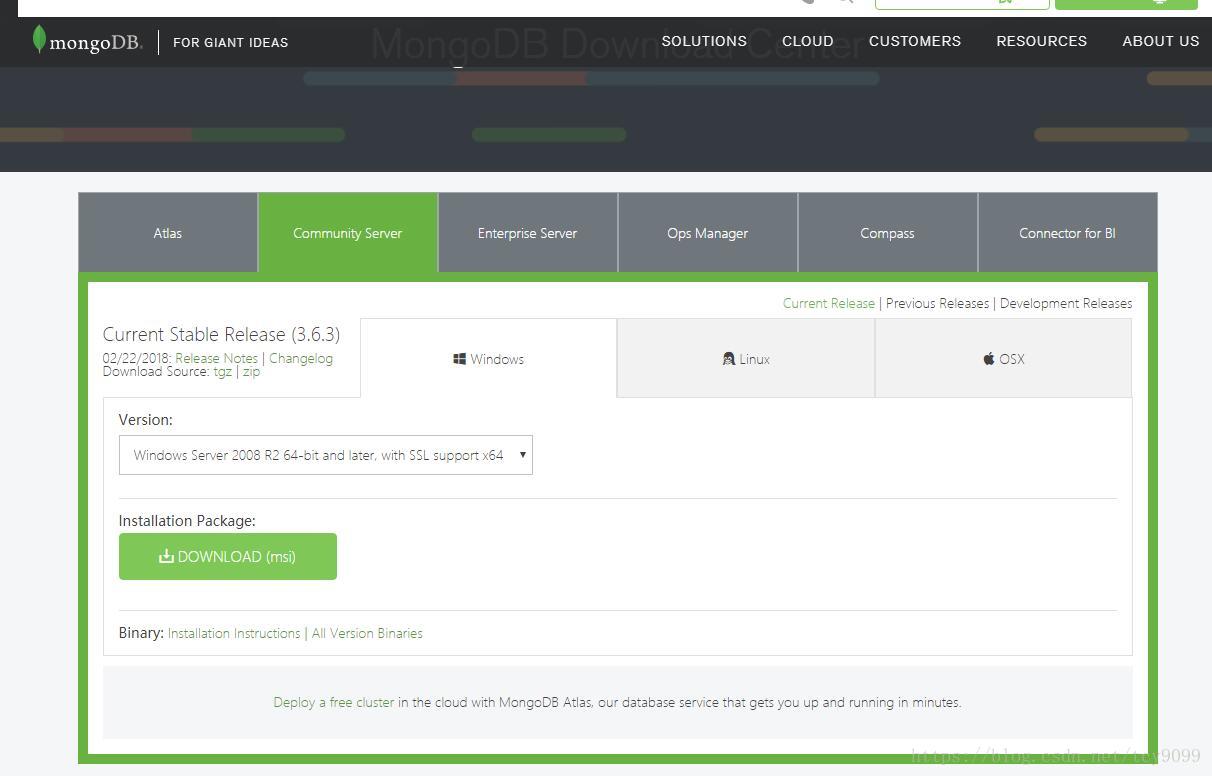Open the All Version Binaries link

[367, 633]
